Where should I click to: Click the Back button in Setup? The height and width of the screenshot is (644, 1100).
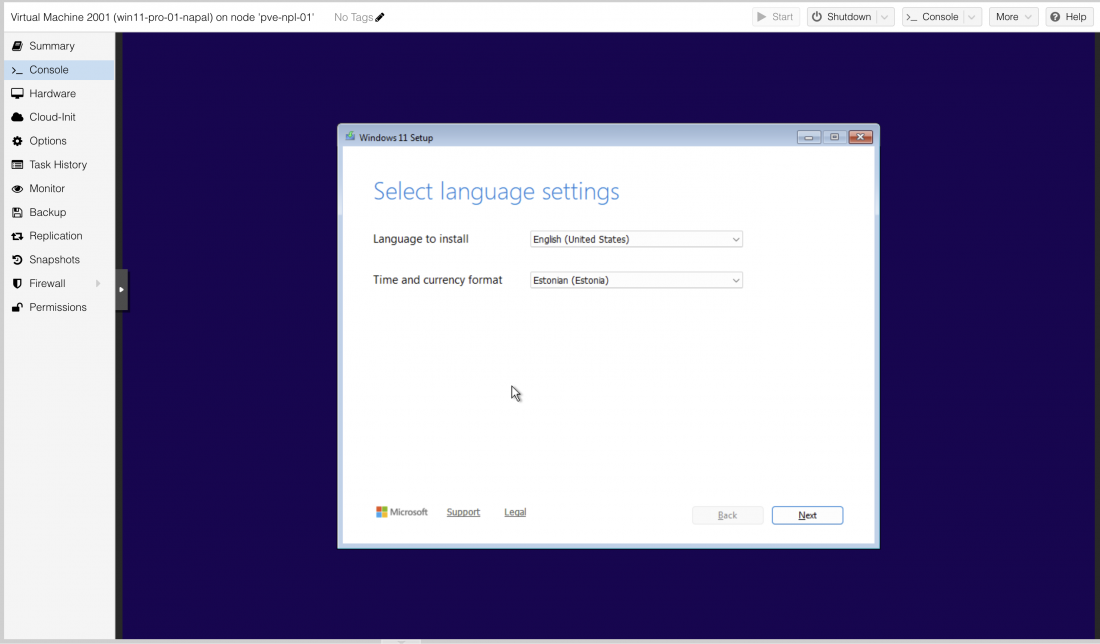point(727,516)
